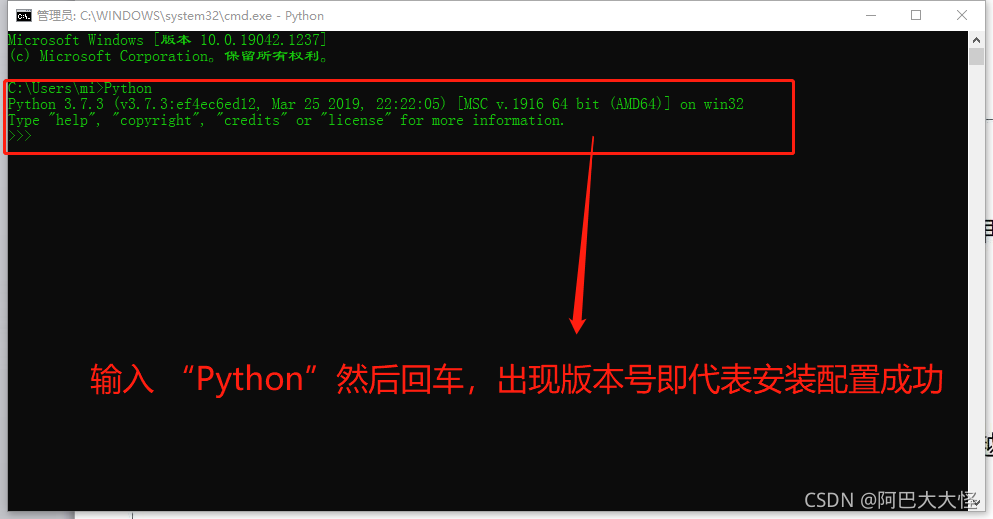Click at the >>> Python prompt
The width and height of the screenshot is (993, 519).
click(20, 136)
